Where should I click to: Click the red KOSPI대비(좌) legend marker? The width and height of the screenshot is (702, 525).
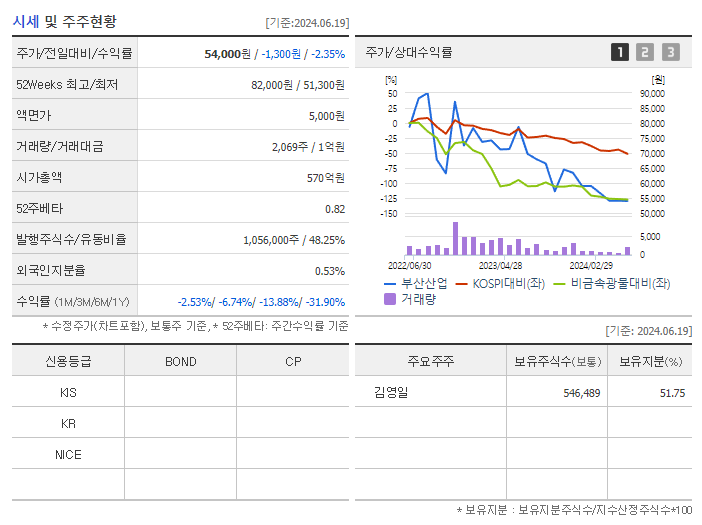coord(462,284)
